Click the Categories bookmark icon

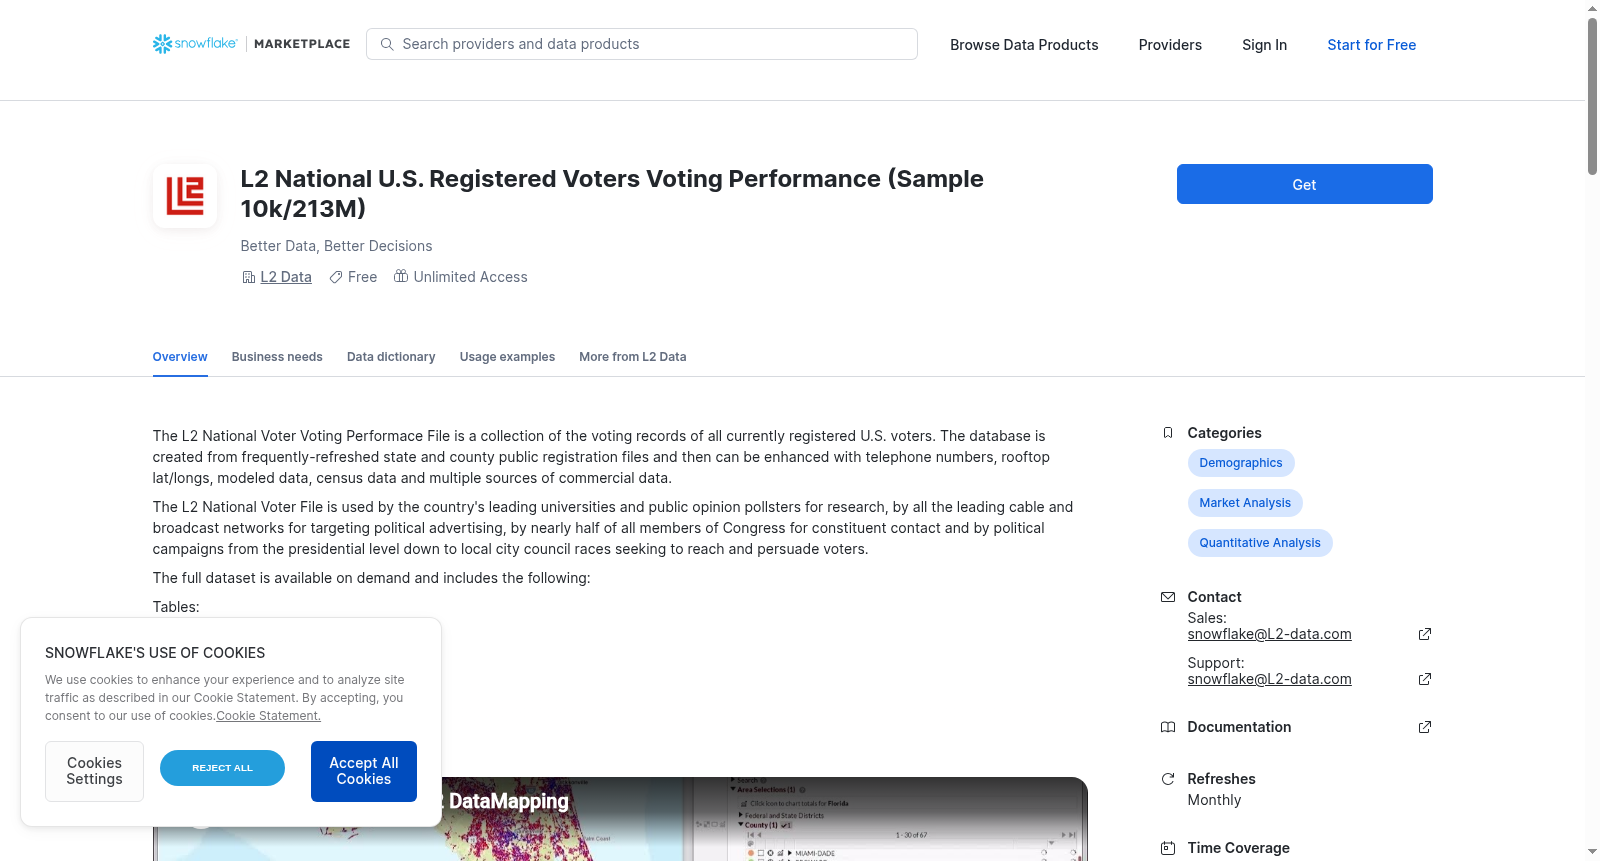[1167, 433]
